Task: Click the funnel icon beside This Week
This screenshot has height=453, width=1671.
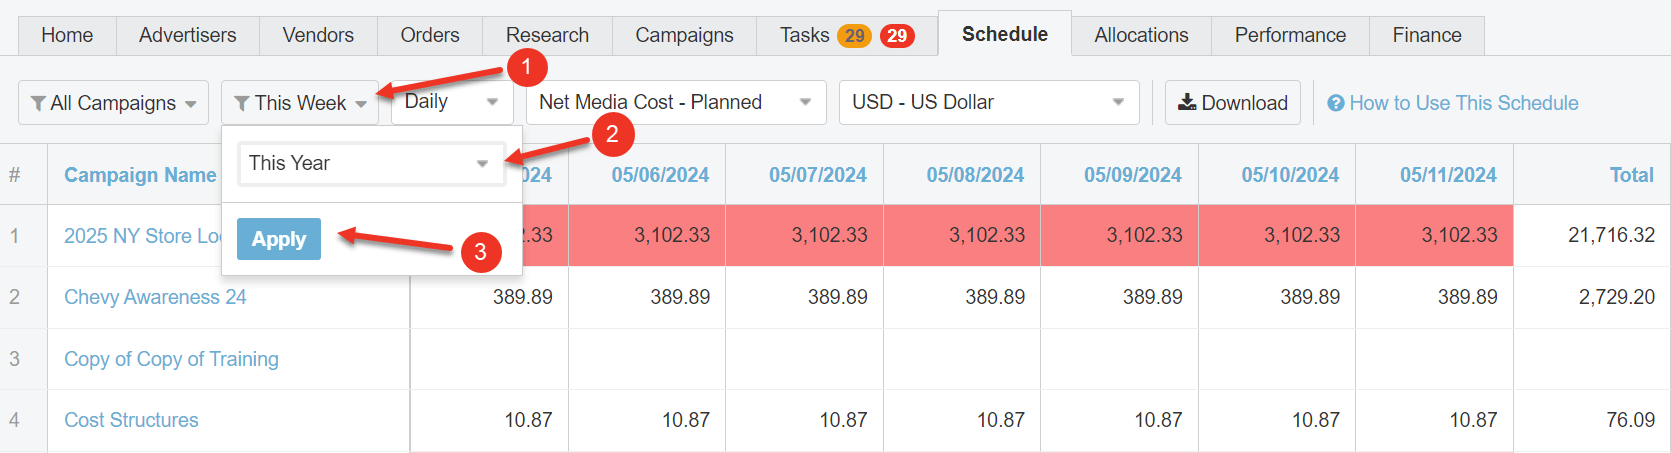Action: [242, 103]
